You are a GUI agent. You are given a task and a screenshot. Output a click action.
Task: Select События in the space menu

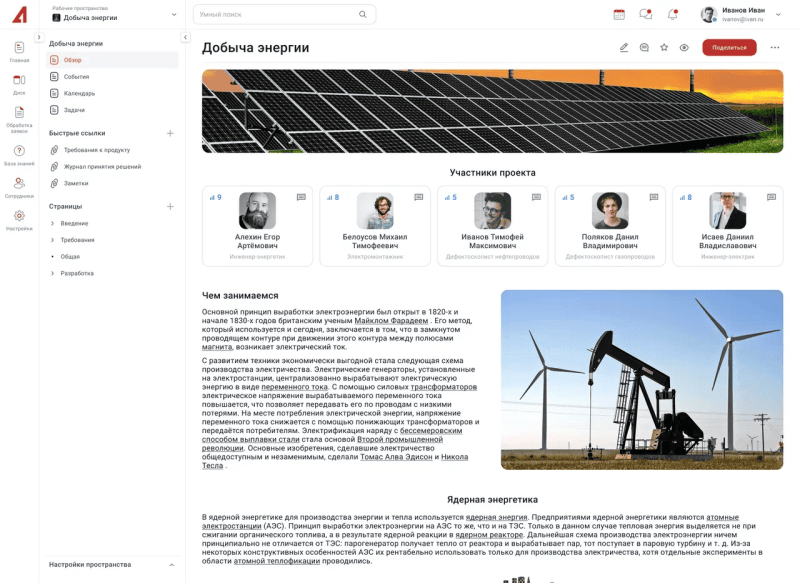coord(76,77)
